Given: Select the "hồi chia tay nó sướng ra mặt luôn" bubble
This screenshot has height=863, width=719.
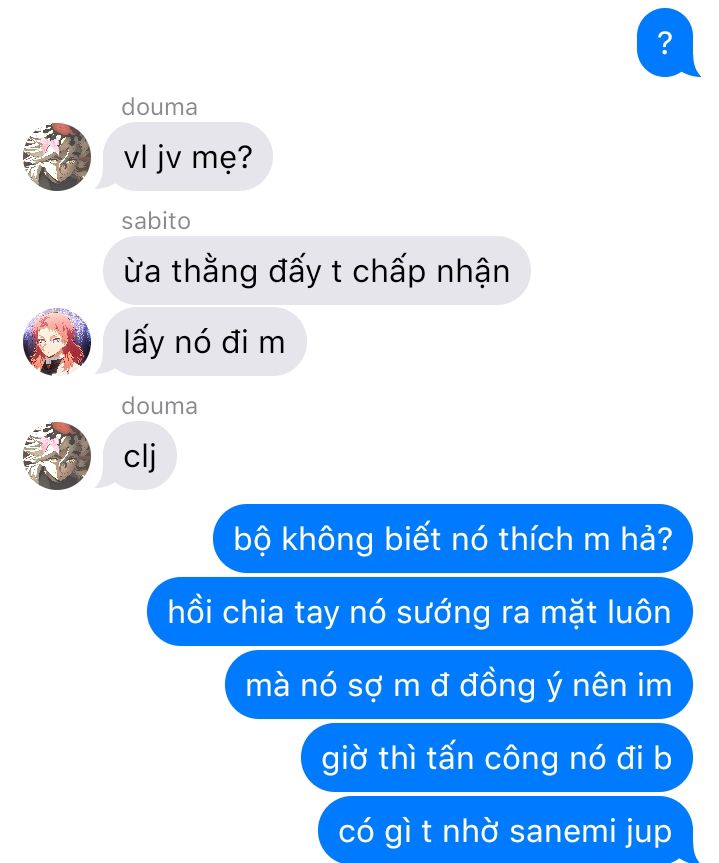Looking at the screenshot, I should (x=420, y=612).
